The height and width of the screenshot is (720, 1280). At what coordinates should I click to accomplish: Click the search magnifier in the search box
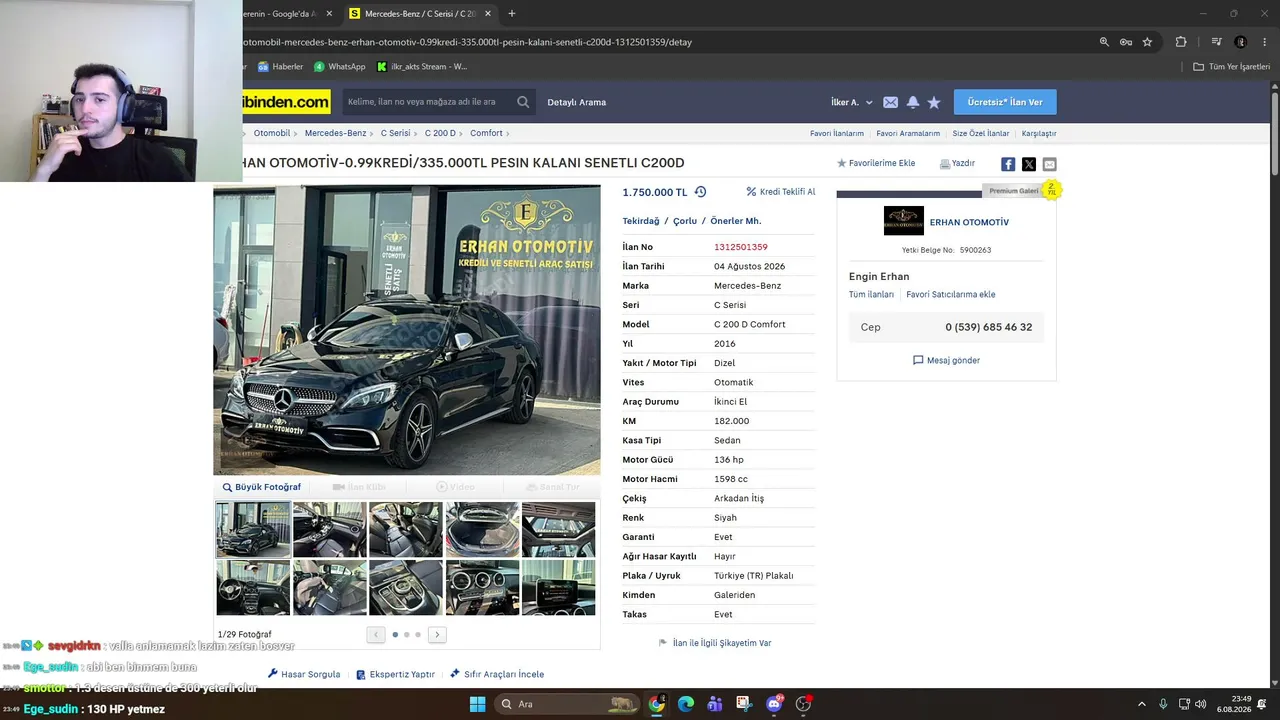[x=523, y=102]
